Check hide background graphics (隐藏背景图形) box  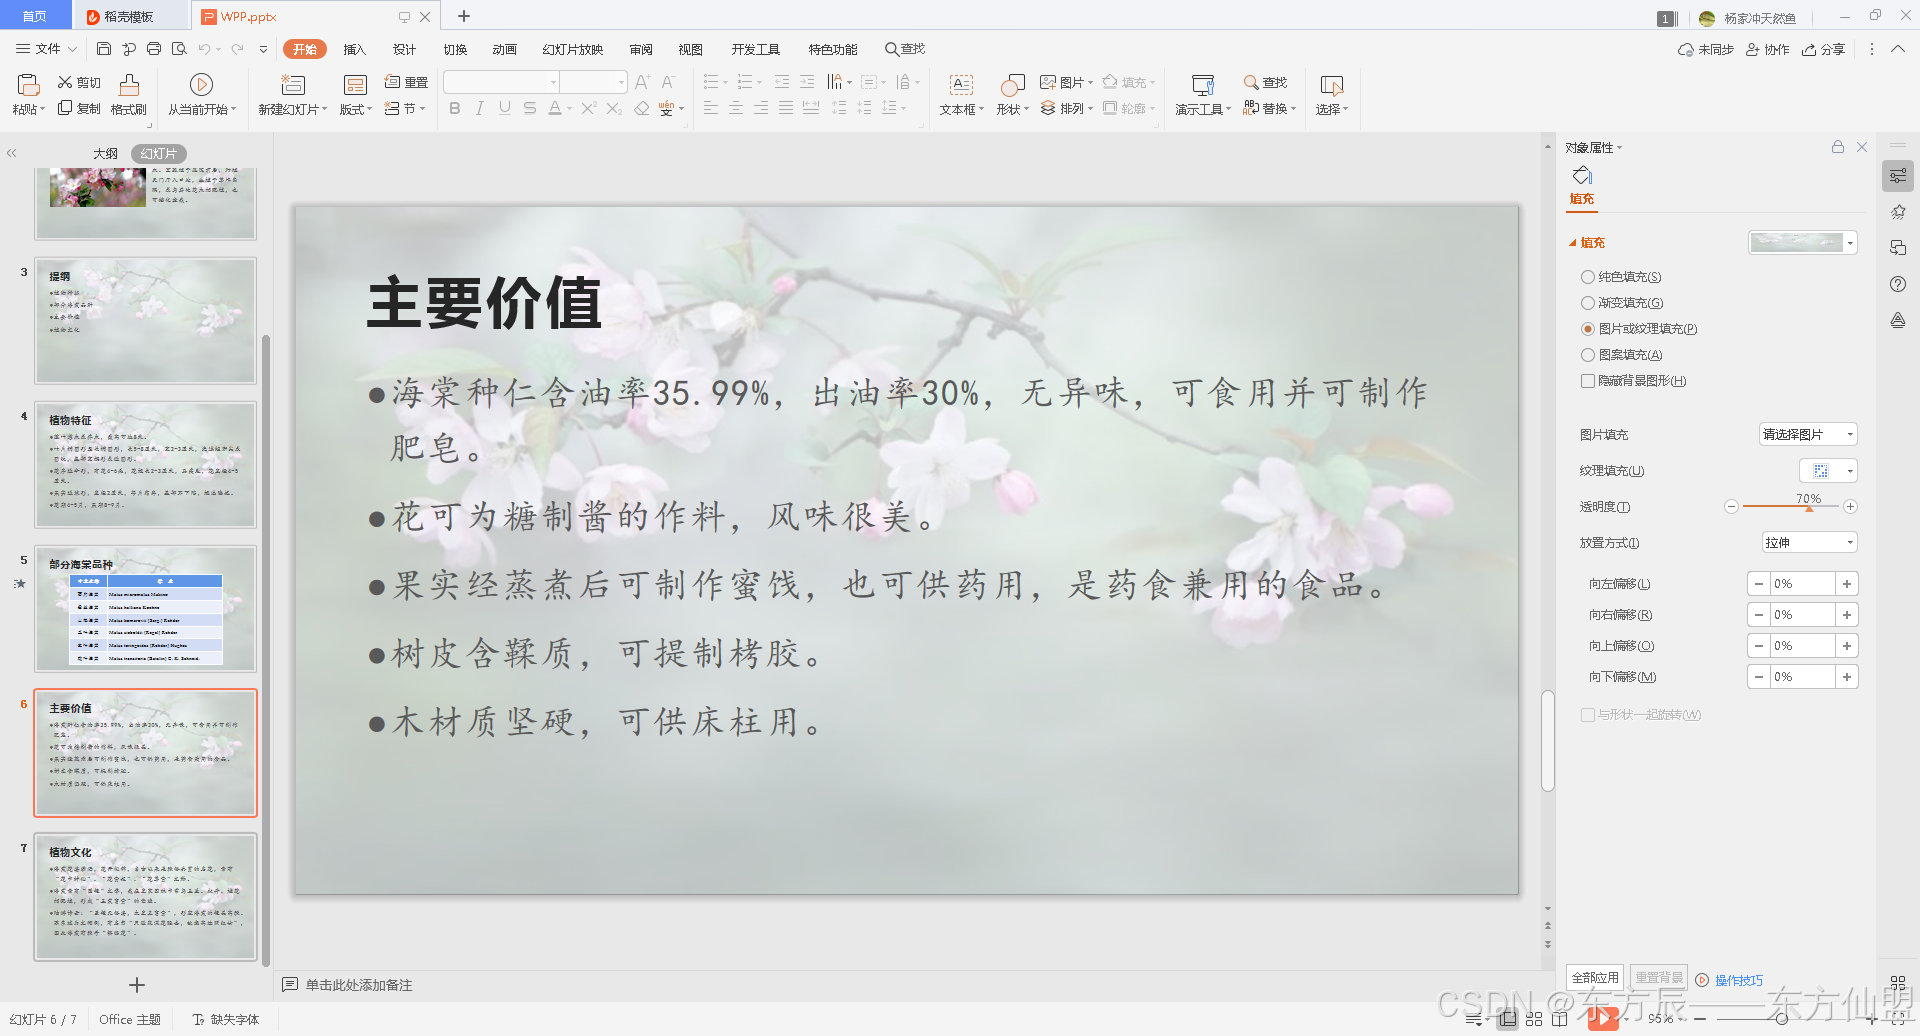coord(1588,381)
